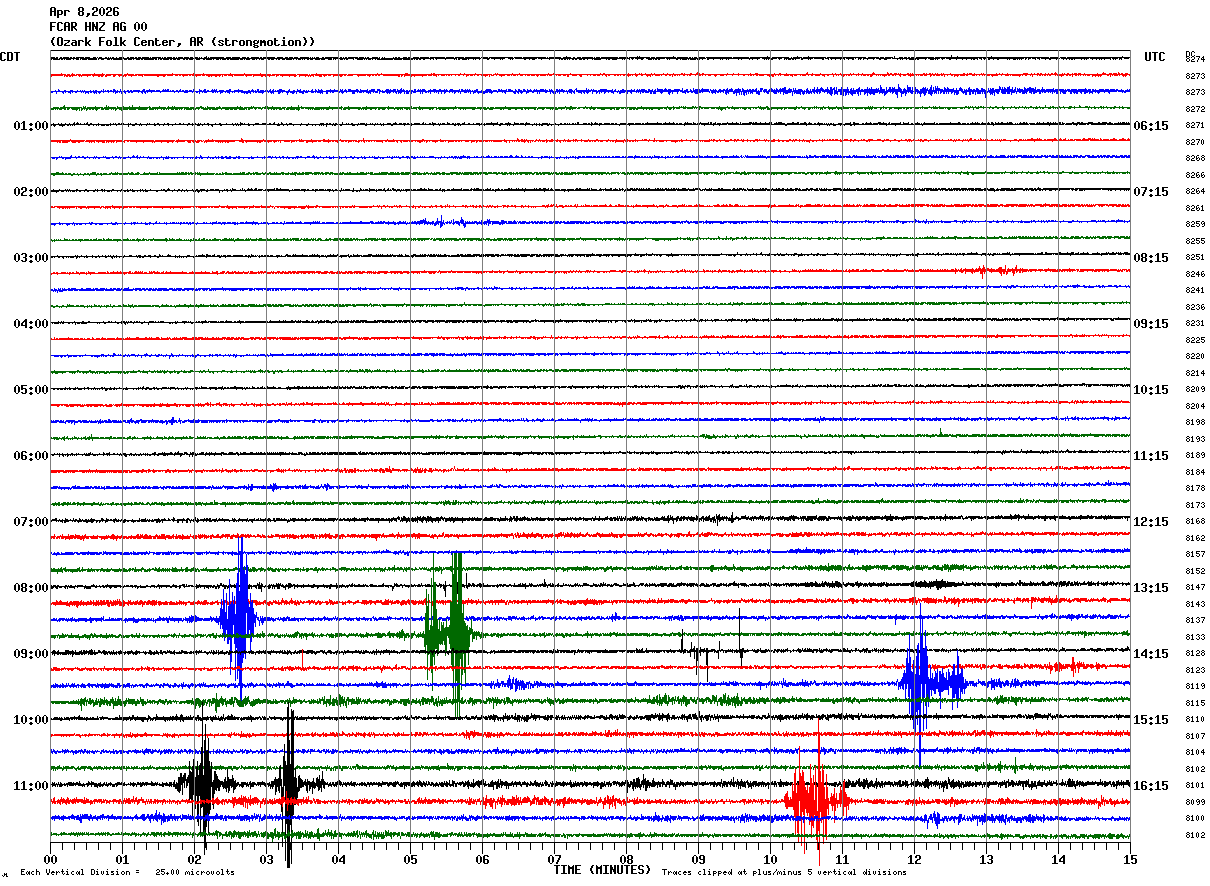Click the DC offset value 8099

1195,802
